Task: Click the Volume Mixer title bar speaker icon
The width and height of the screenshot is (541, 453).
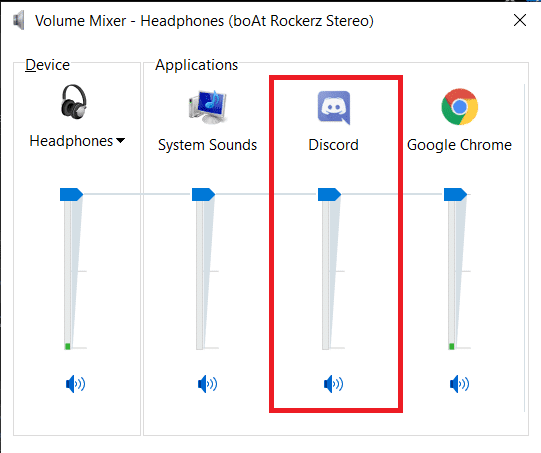Action: pos(18,20)
